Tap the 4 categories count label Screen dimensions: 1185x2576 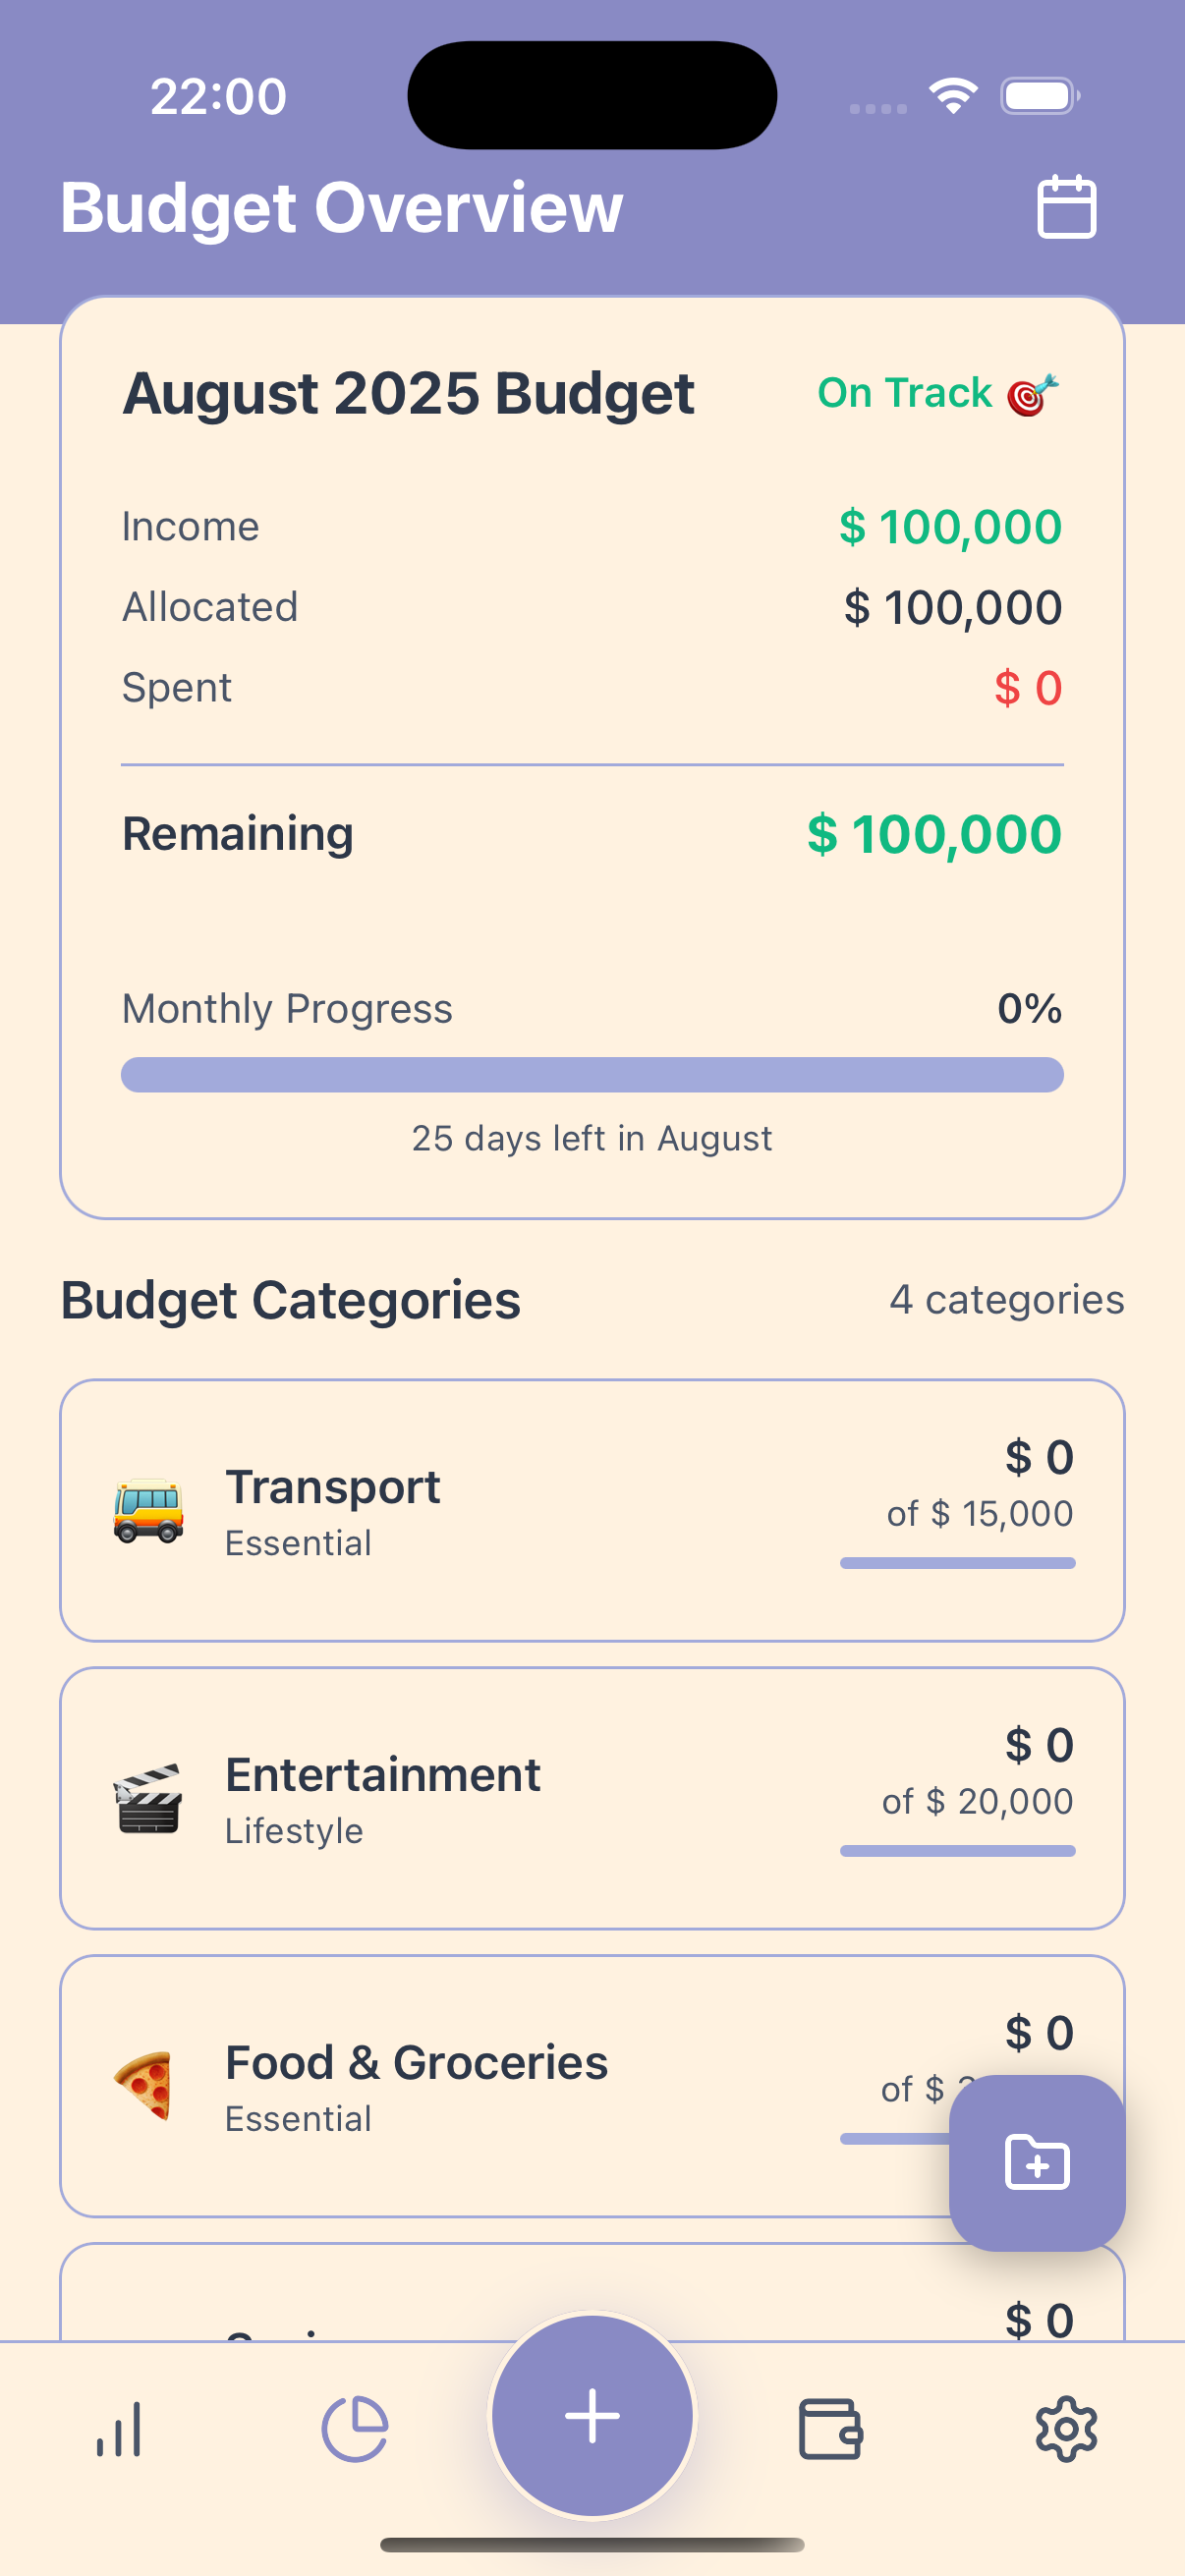pyautogui.click(x=1007, y=1299)
